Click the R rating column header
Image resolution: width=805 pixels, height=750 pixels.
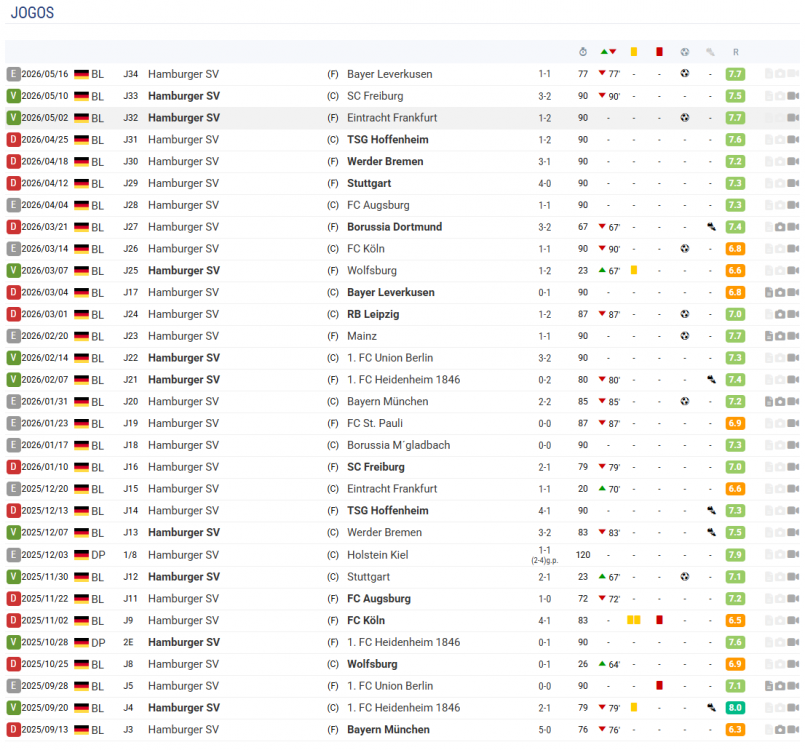pyautogui.click(x=736, y=52)
